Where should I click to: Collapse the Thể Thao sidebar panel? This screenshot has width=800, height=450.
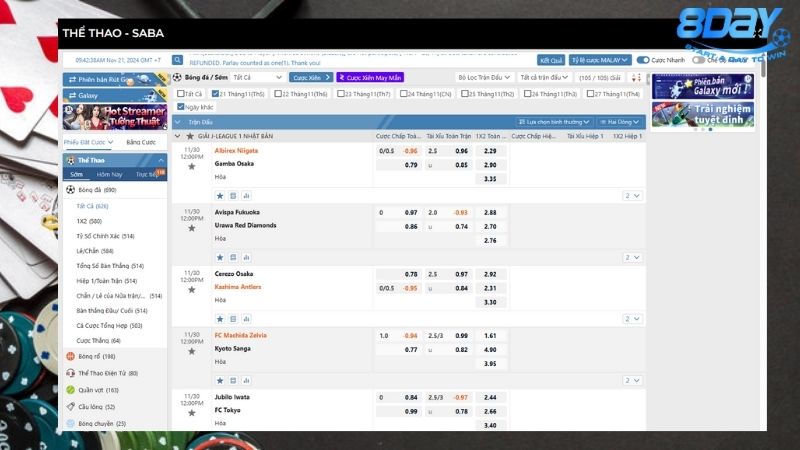[161, 160]
